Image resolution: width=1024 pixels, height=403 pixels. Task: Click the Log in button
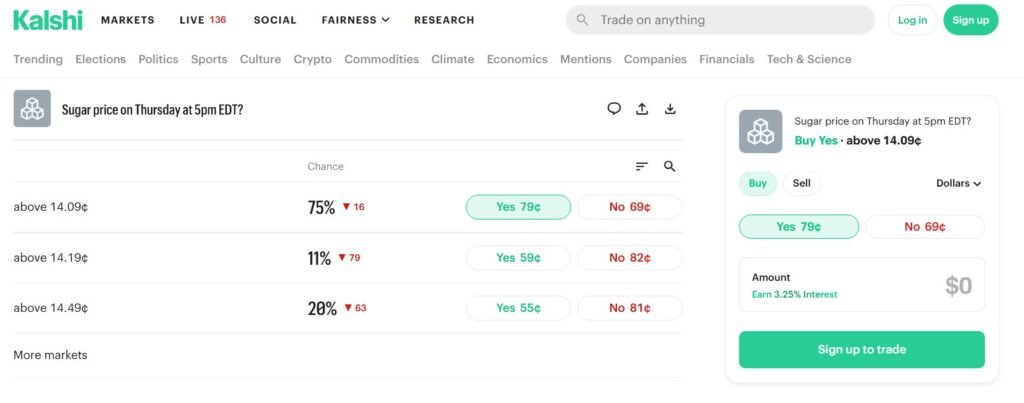(912, 20)
